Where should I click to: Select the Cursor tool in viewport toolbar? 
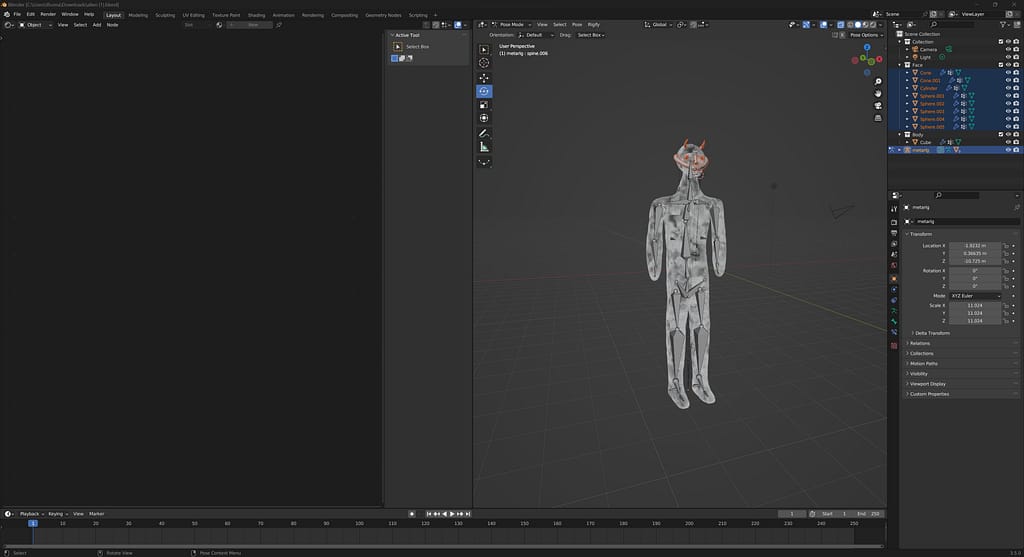click(484, 63)
